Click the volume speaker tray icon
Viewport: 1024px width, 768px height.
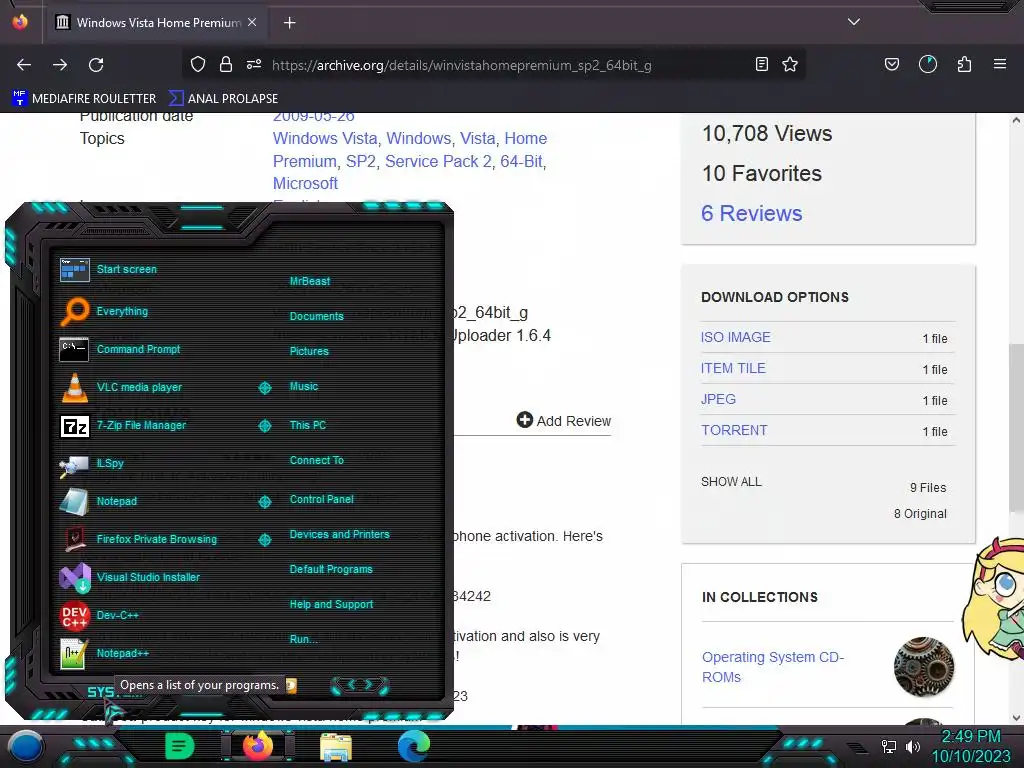coord(912,746)
